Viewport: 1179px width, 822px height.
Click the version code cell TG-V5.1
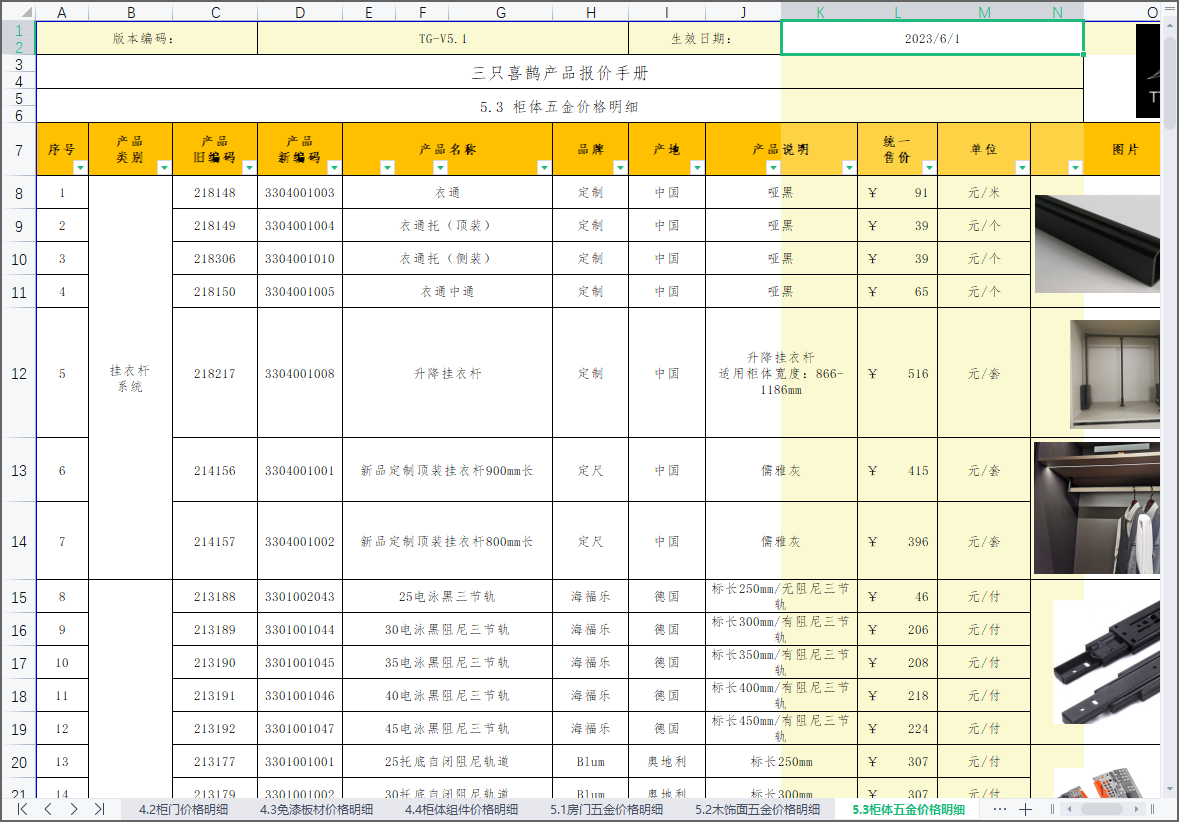443,38
